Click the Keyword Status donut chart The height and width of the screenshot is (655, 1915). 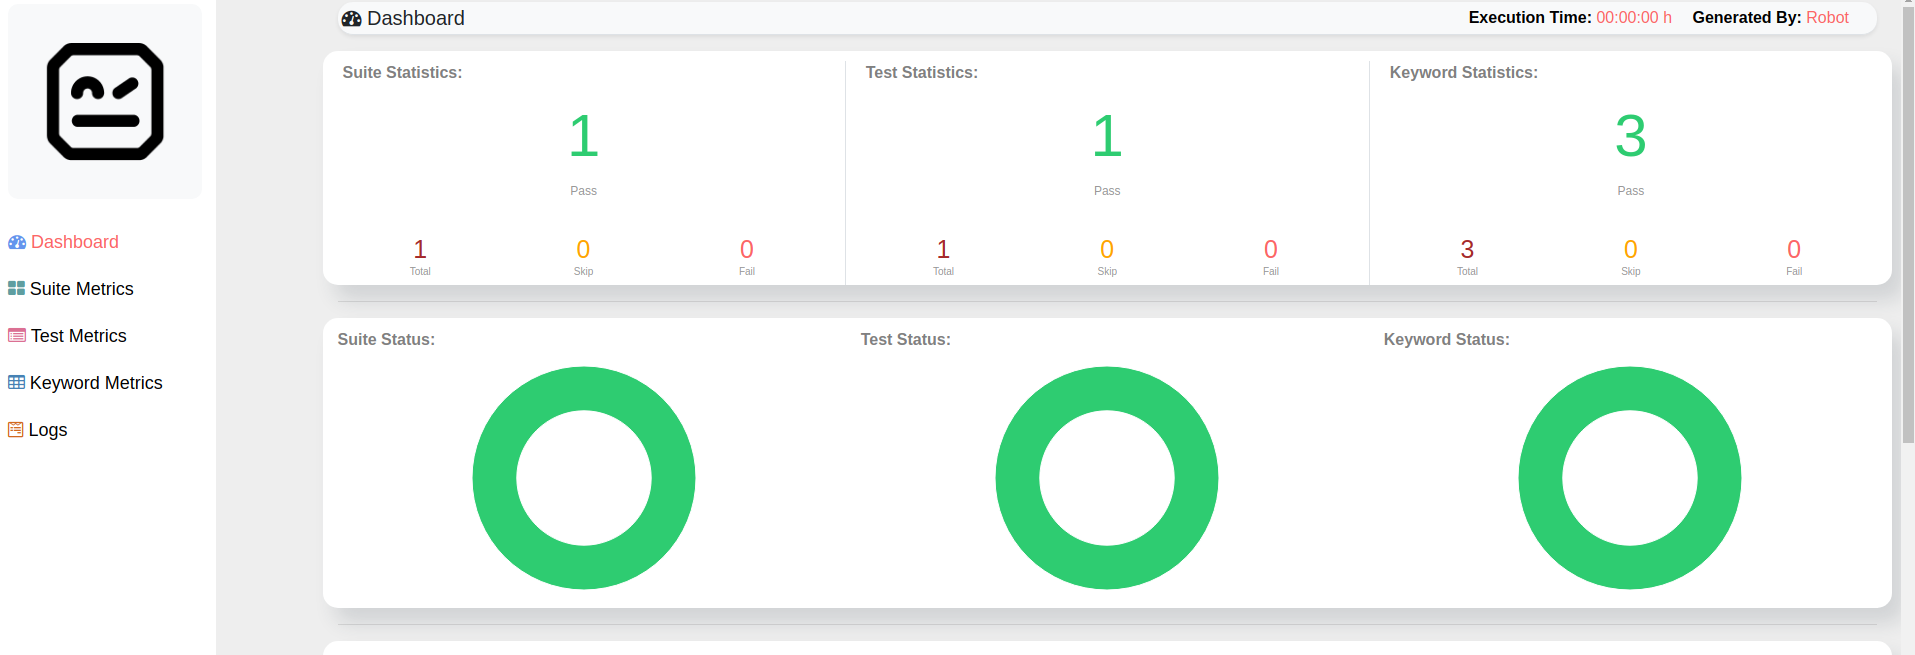click(1630, 478)
